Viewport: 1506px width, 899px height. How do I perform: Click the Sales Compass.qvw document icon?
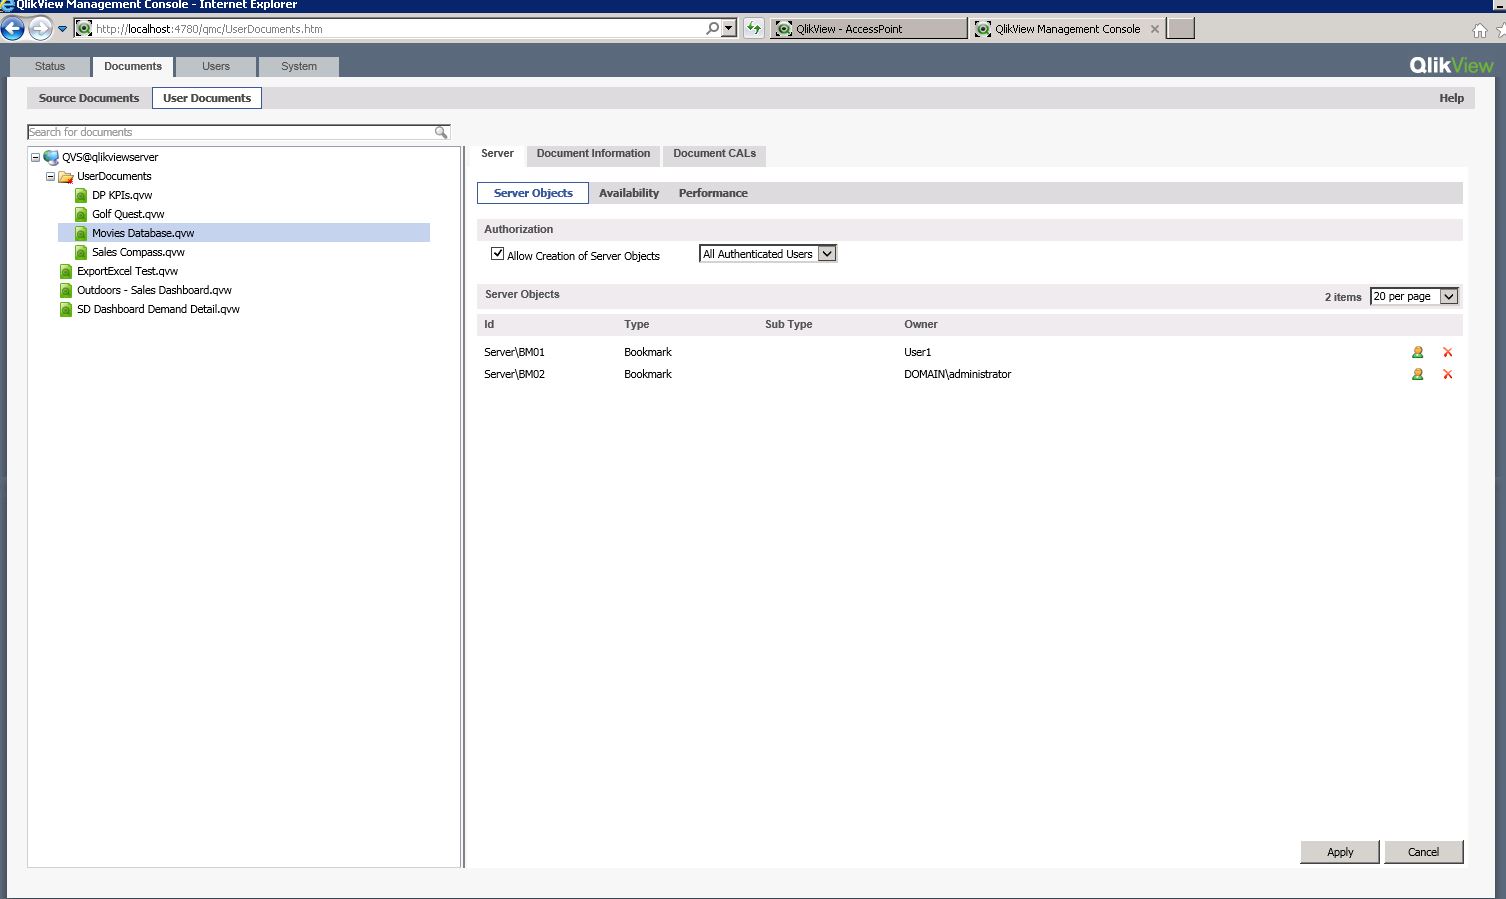click(81, 252)
